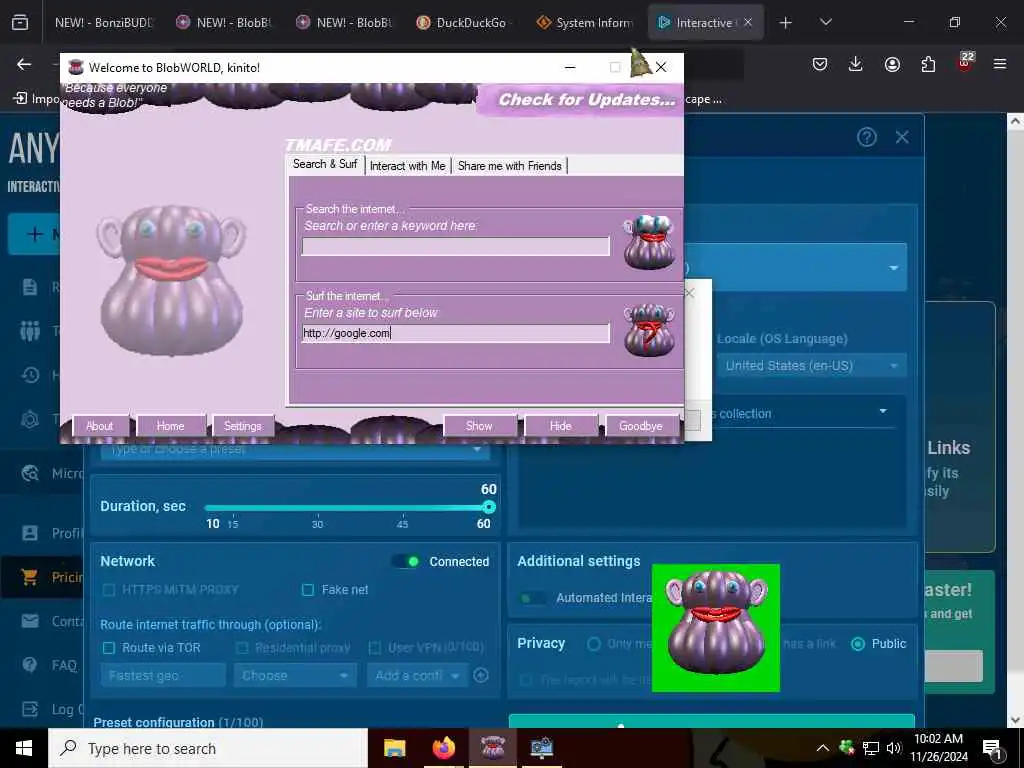Click the Windows taskbar search box

(208, 748)
